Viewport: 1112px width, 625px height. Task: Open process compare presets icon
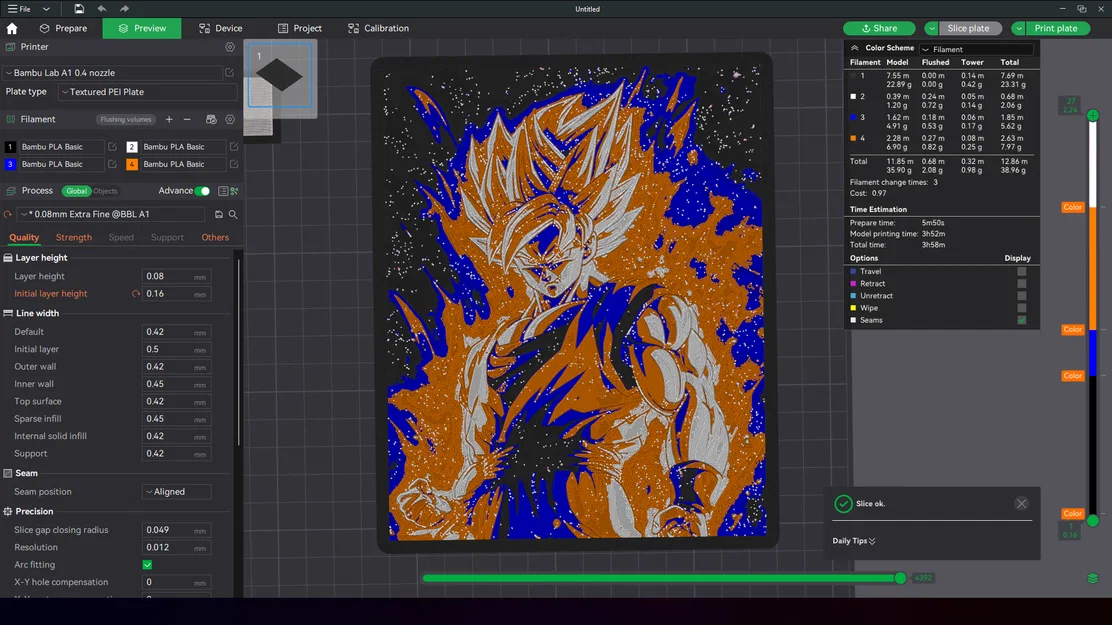coord(235,191)
